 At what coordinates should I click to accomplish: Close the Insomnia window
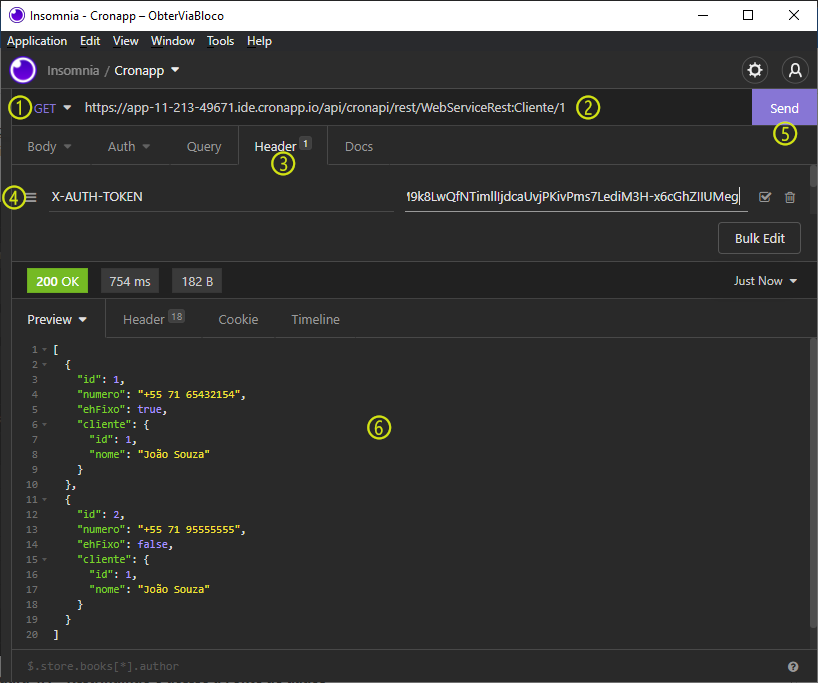[793, 16]
